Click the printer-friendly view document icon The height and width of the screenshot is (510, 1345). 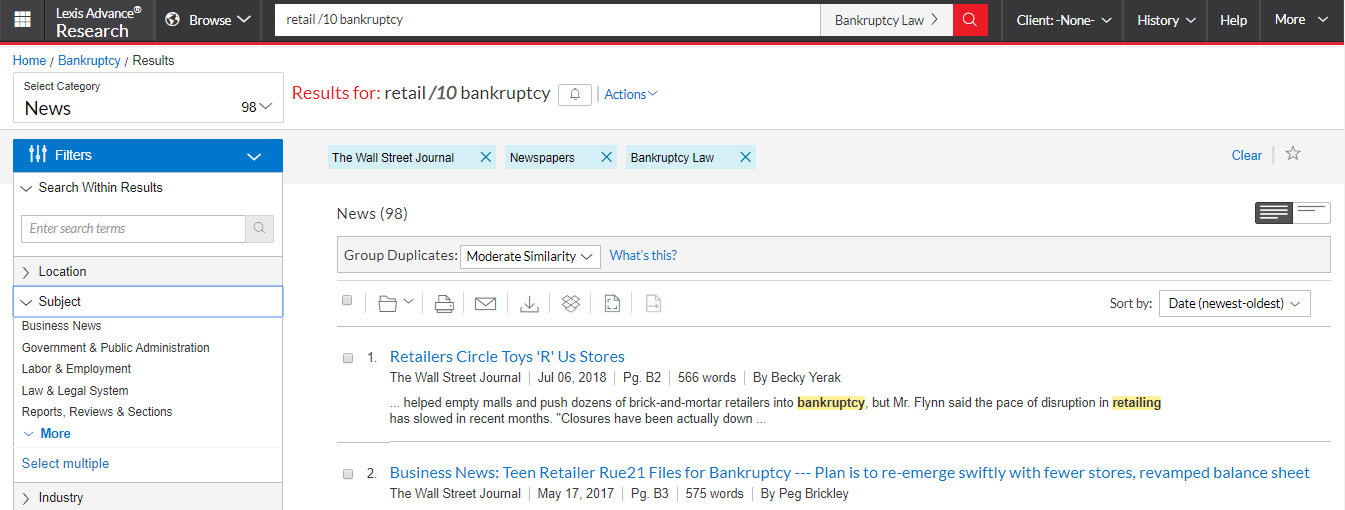coord(612,303)
